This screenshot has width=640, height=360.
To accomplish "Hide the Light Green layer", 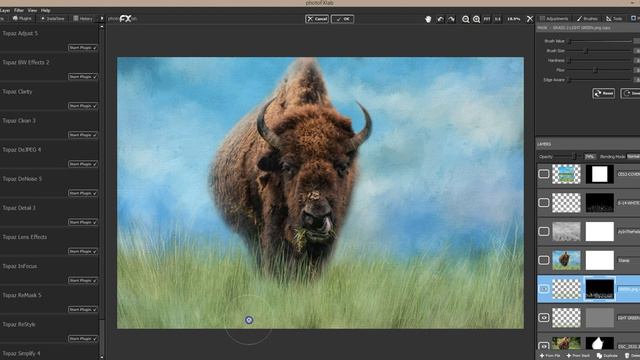I will click(x=544, y=318).
